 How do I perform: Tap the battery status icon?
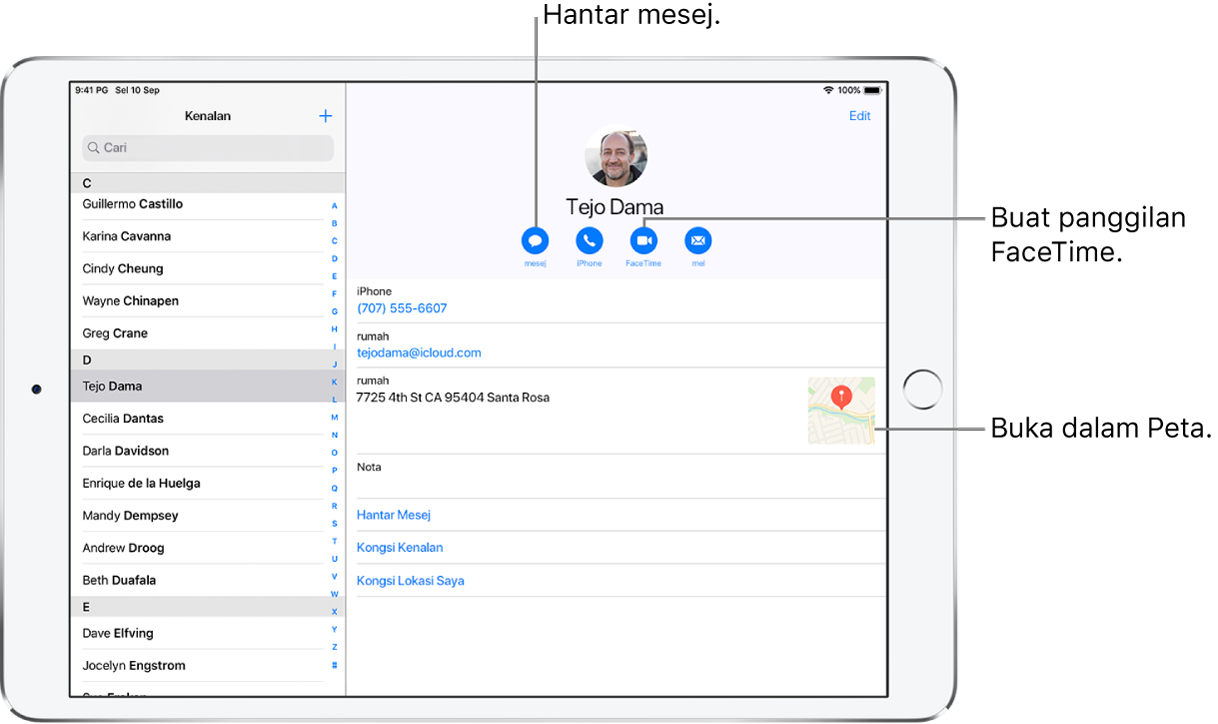(873, 90)
